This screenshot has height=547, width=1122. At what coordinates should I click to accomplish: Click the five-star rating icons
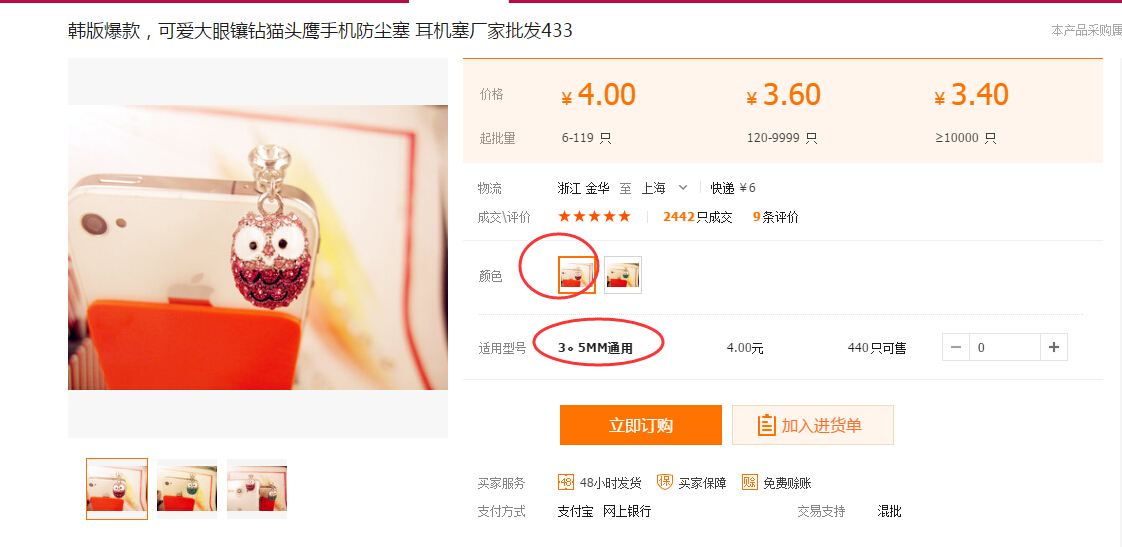pyautogui.click(x=594, y=217)
